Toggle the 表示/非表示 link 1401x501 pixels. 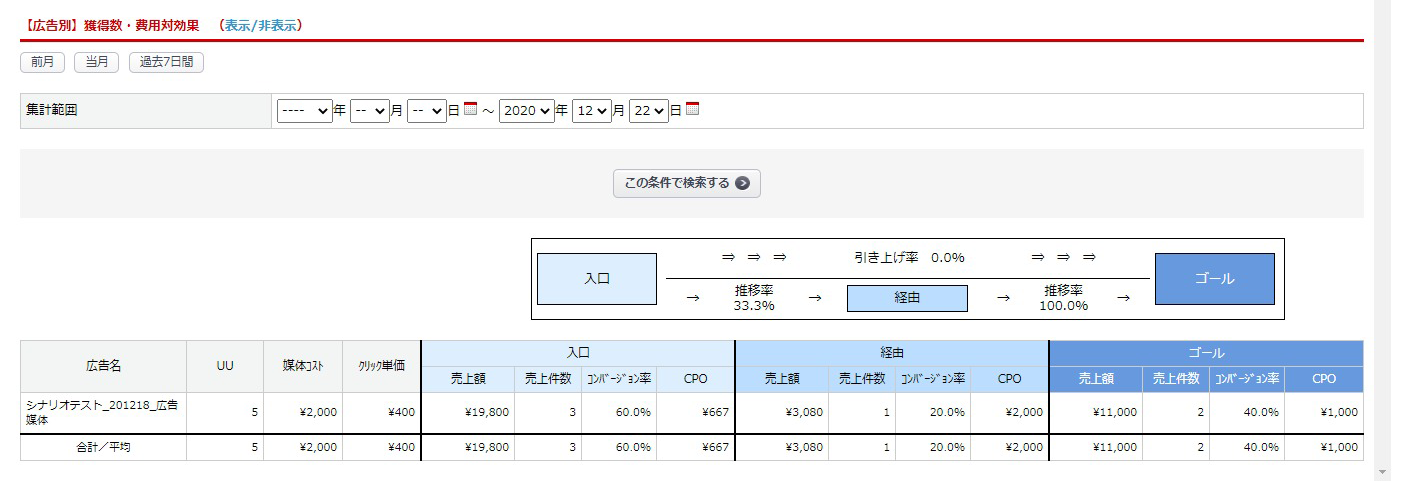(262, 26)
